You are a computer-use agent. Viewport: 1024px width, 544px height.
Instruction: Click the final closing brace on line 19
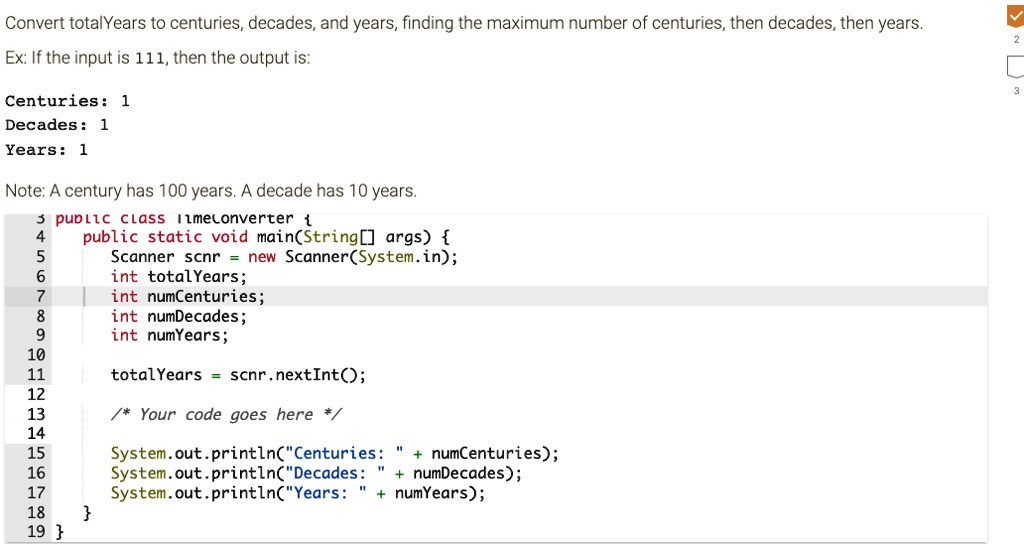coord(58,532)
